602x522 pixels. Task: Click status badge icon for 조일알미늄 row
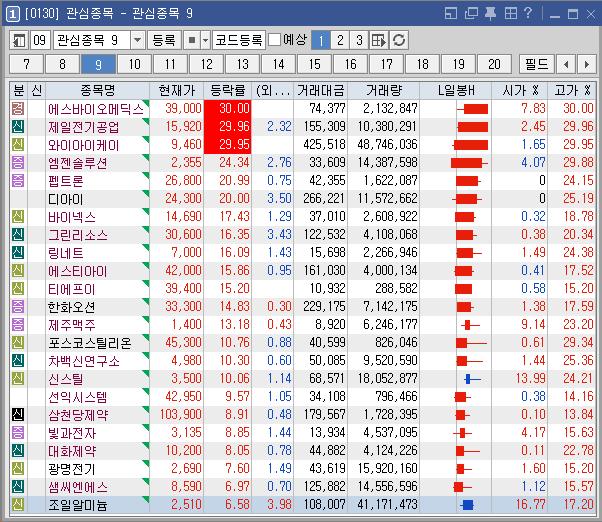pos(18,504)
